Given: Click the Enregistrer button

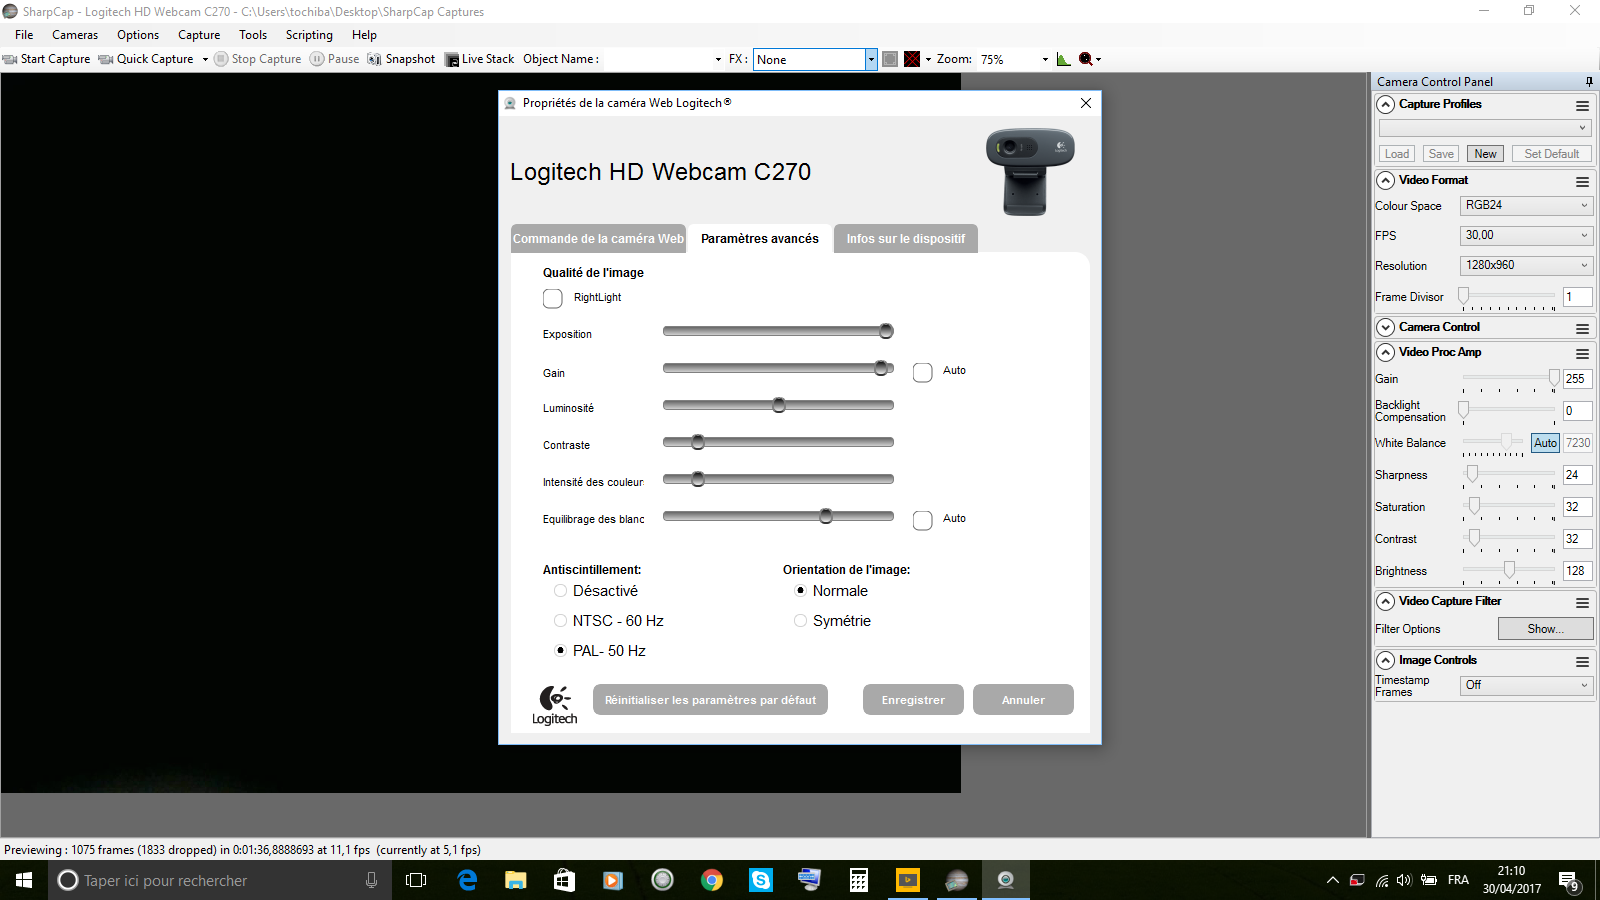Looking at the screenshot, I should click(913, 700).
